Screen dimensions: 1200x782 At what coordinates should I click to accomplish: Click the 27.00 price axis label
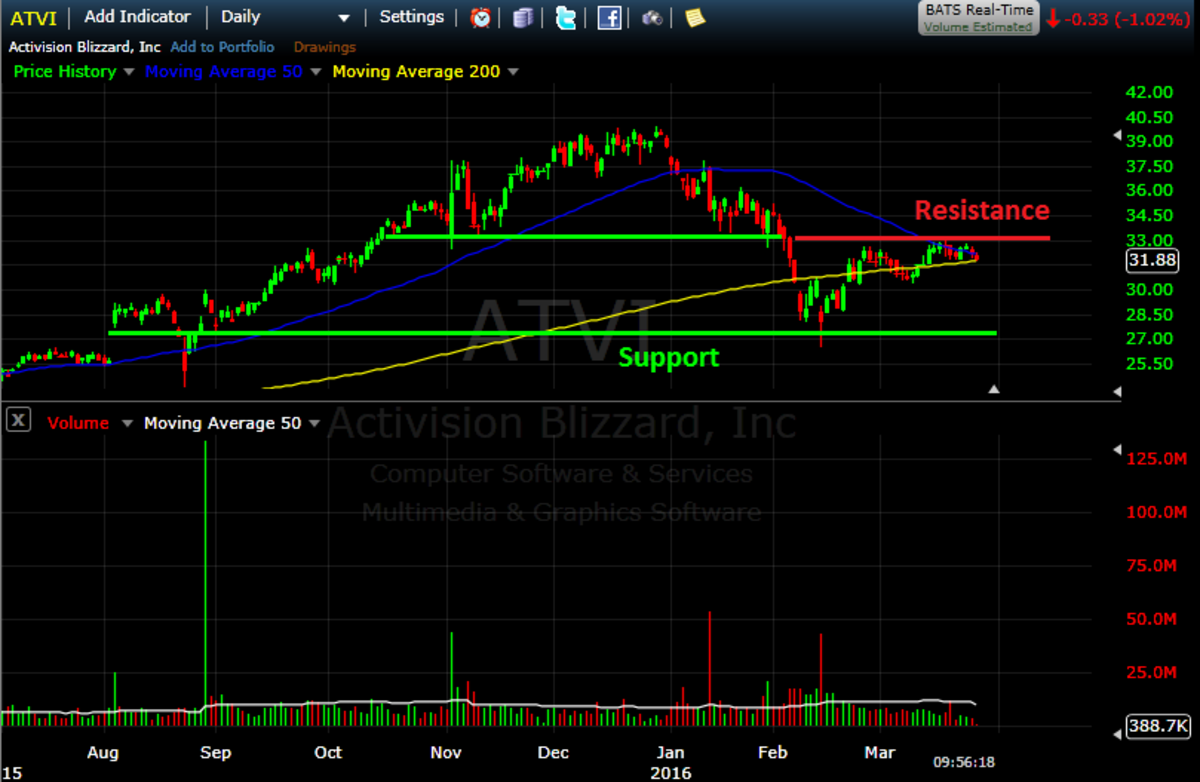pyautogui.click(x=1148, y=339)
